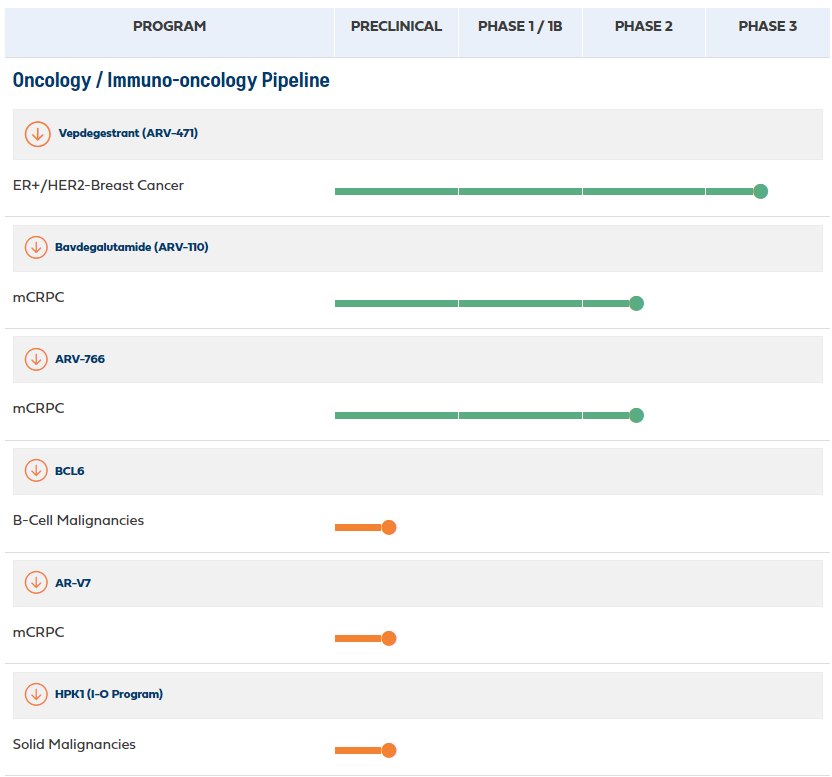Click the arrow icon beside Vepdegestrant (ARV-471)
Viewport: 832px width, 777px height.
coord(38,134)
